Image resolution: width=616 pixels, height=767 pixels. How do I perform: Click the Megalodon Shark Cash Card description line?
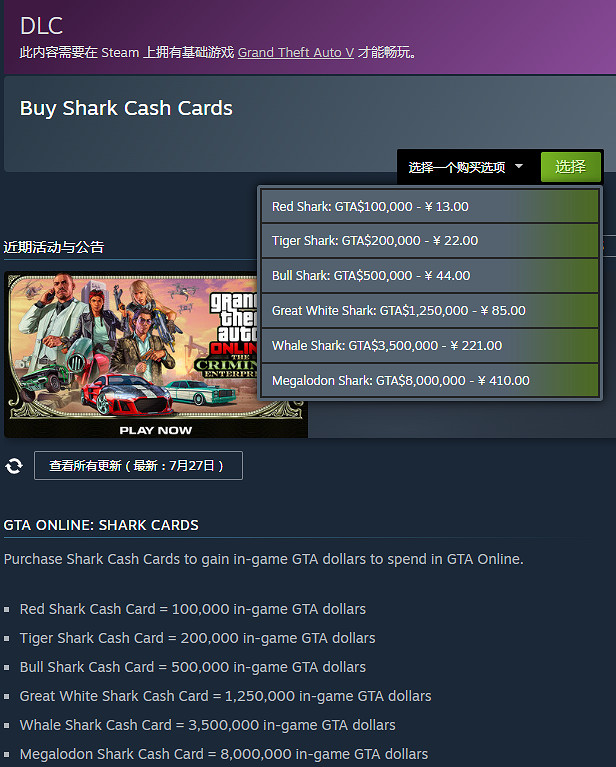223,754
